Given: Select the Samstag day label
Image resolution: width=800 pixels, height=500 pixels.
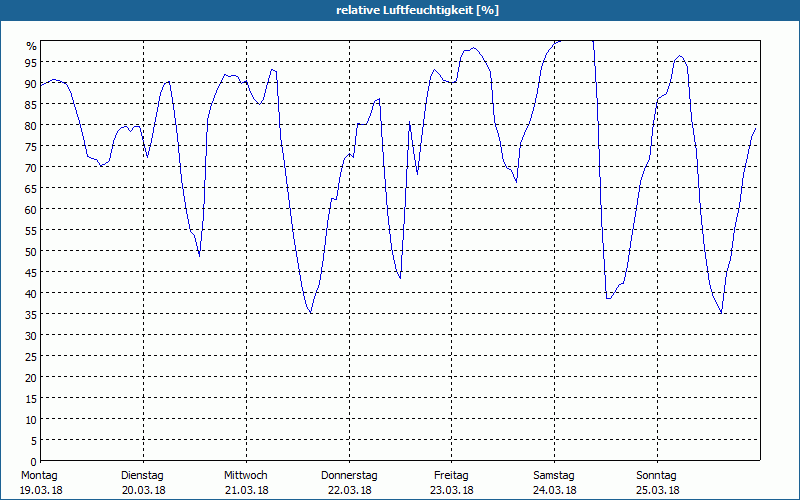Looking at the screenshot, I should [554, 475].
